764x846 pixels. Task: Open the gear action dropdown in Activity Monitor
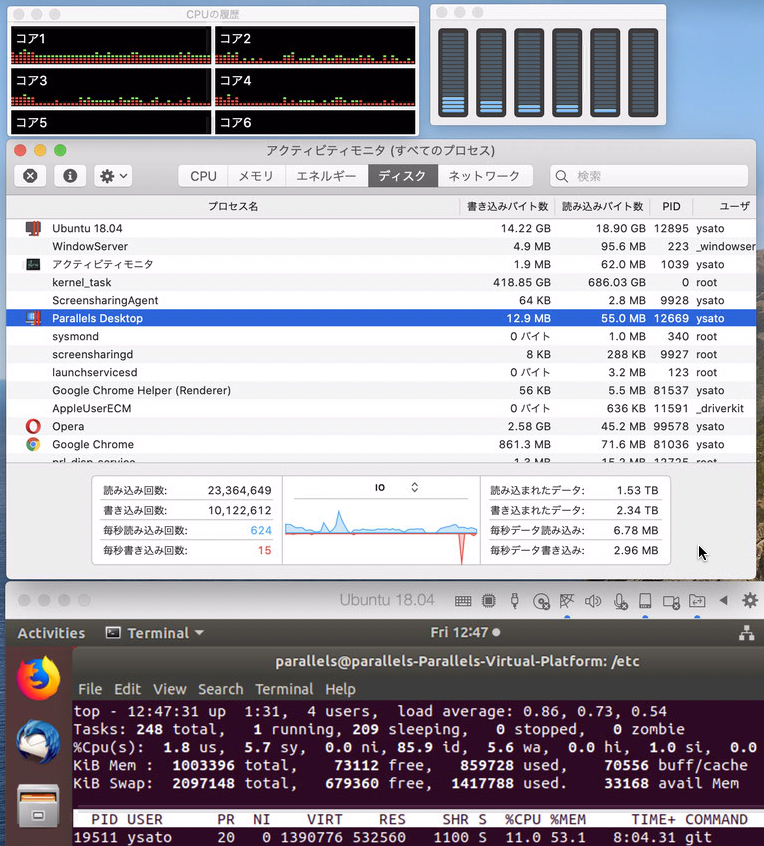click(x=113, y=176)
